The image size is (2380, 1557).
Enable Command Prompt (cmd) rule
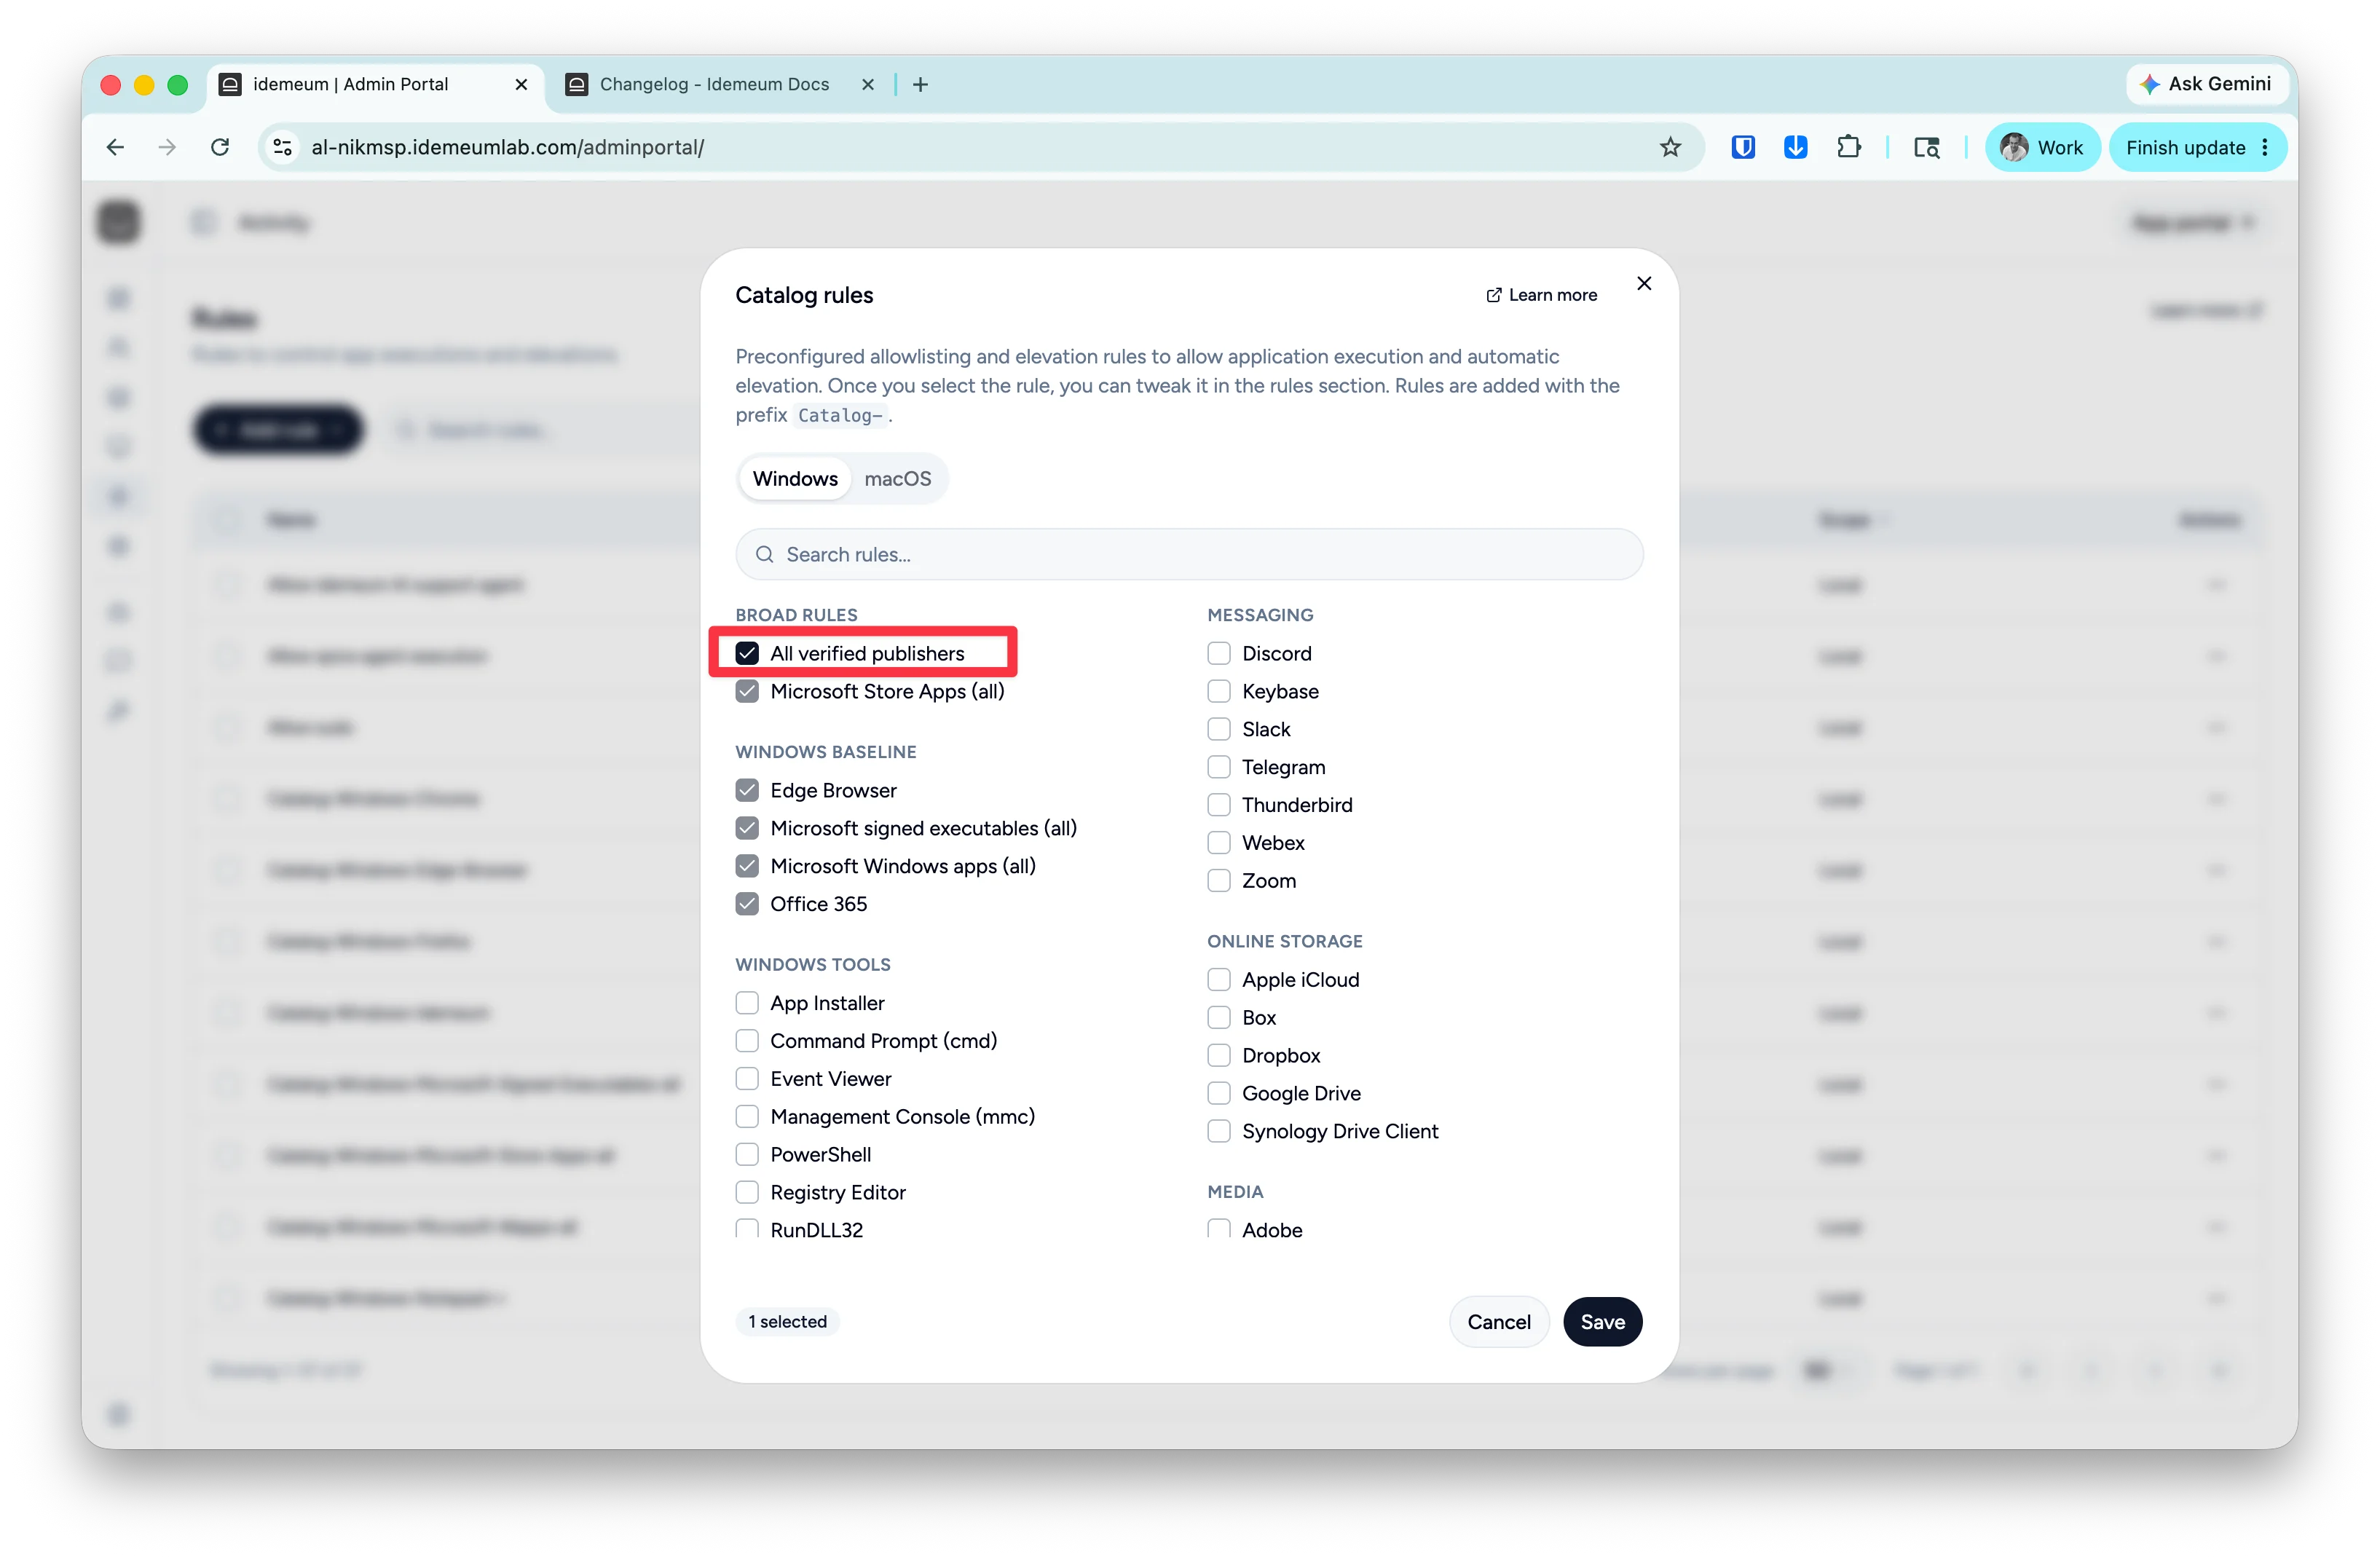click(747, 1041)
